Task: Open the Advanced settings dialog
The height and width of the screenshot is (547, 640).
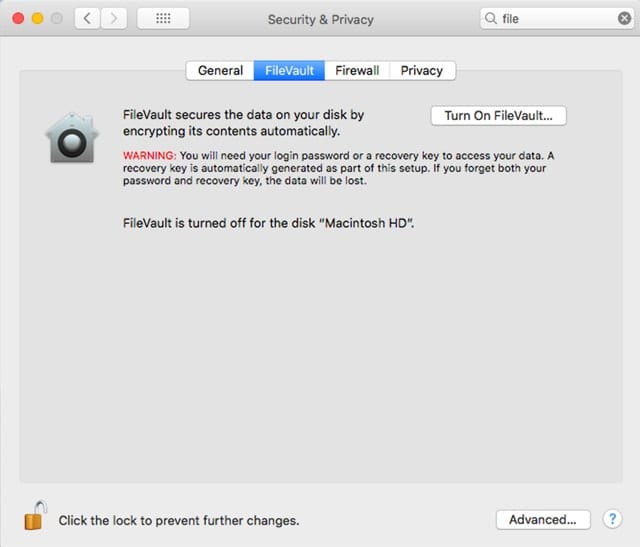Action: [542, 519]
